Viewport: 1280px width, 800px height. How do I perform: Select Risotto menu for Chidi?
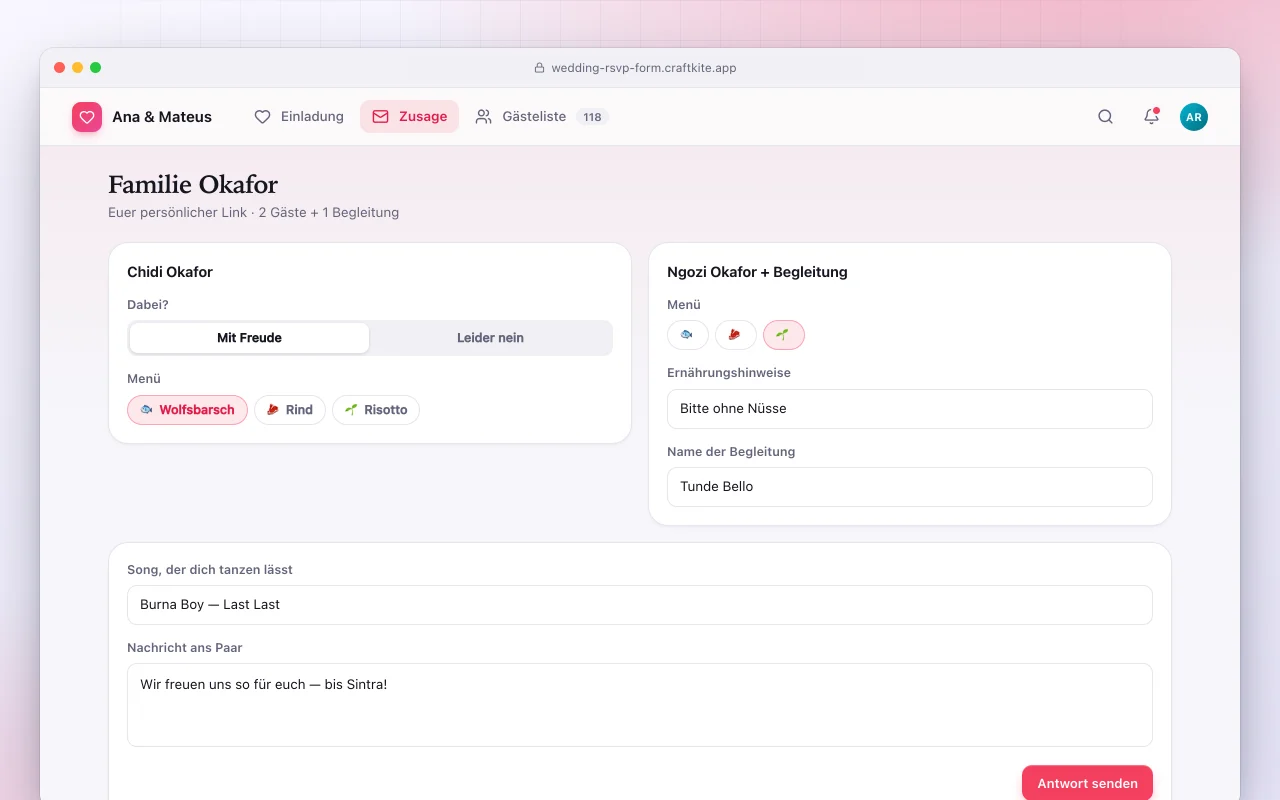coord(376,410)
